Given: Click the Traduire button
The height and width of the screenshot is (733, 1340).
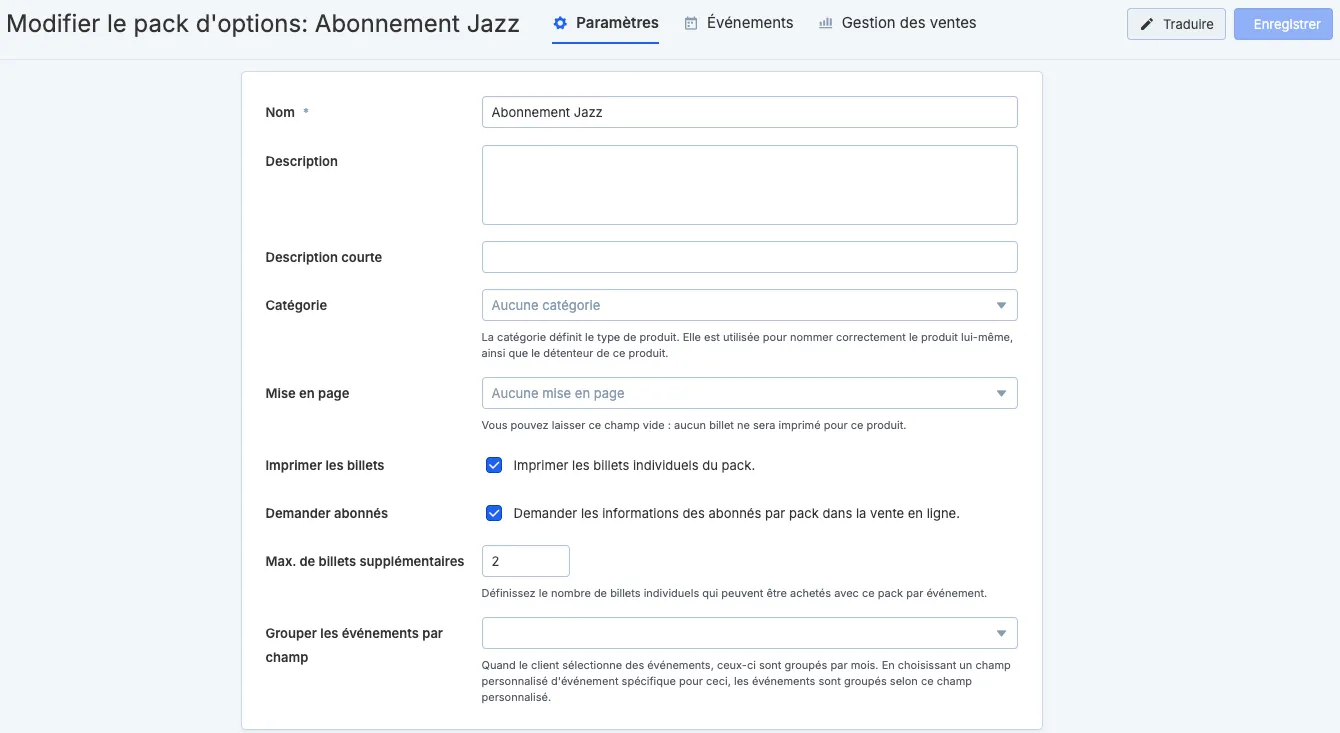Looking at the screenshot, I should click(x=1176, y=24).
